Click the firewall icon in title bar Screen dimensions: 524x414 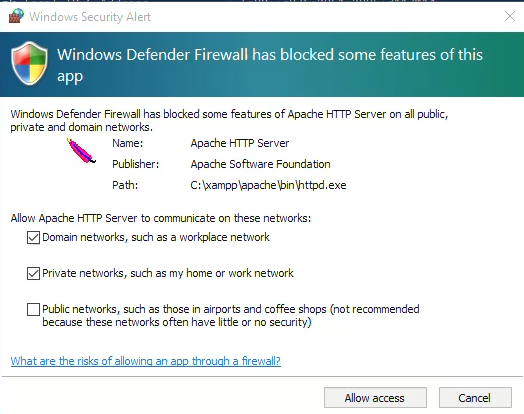tap(16, 16)
